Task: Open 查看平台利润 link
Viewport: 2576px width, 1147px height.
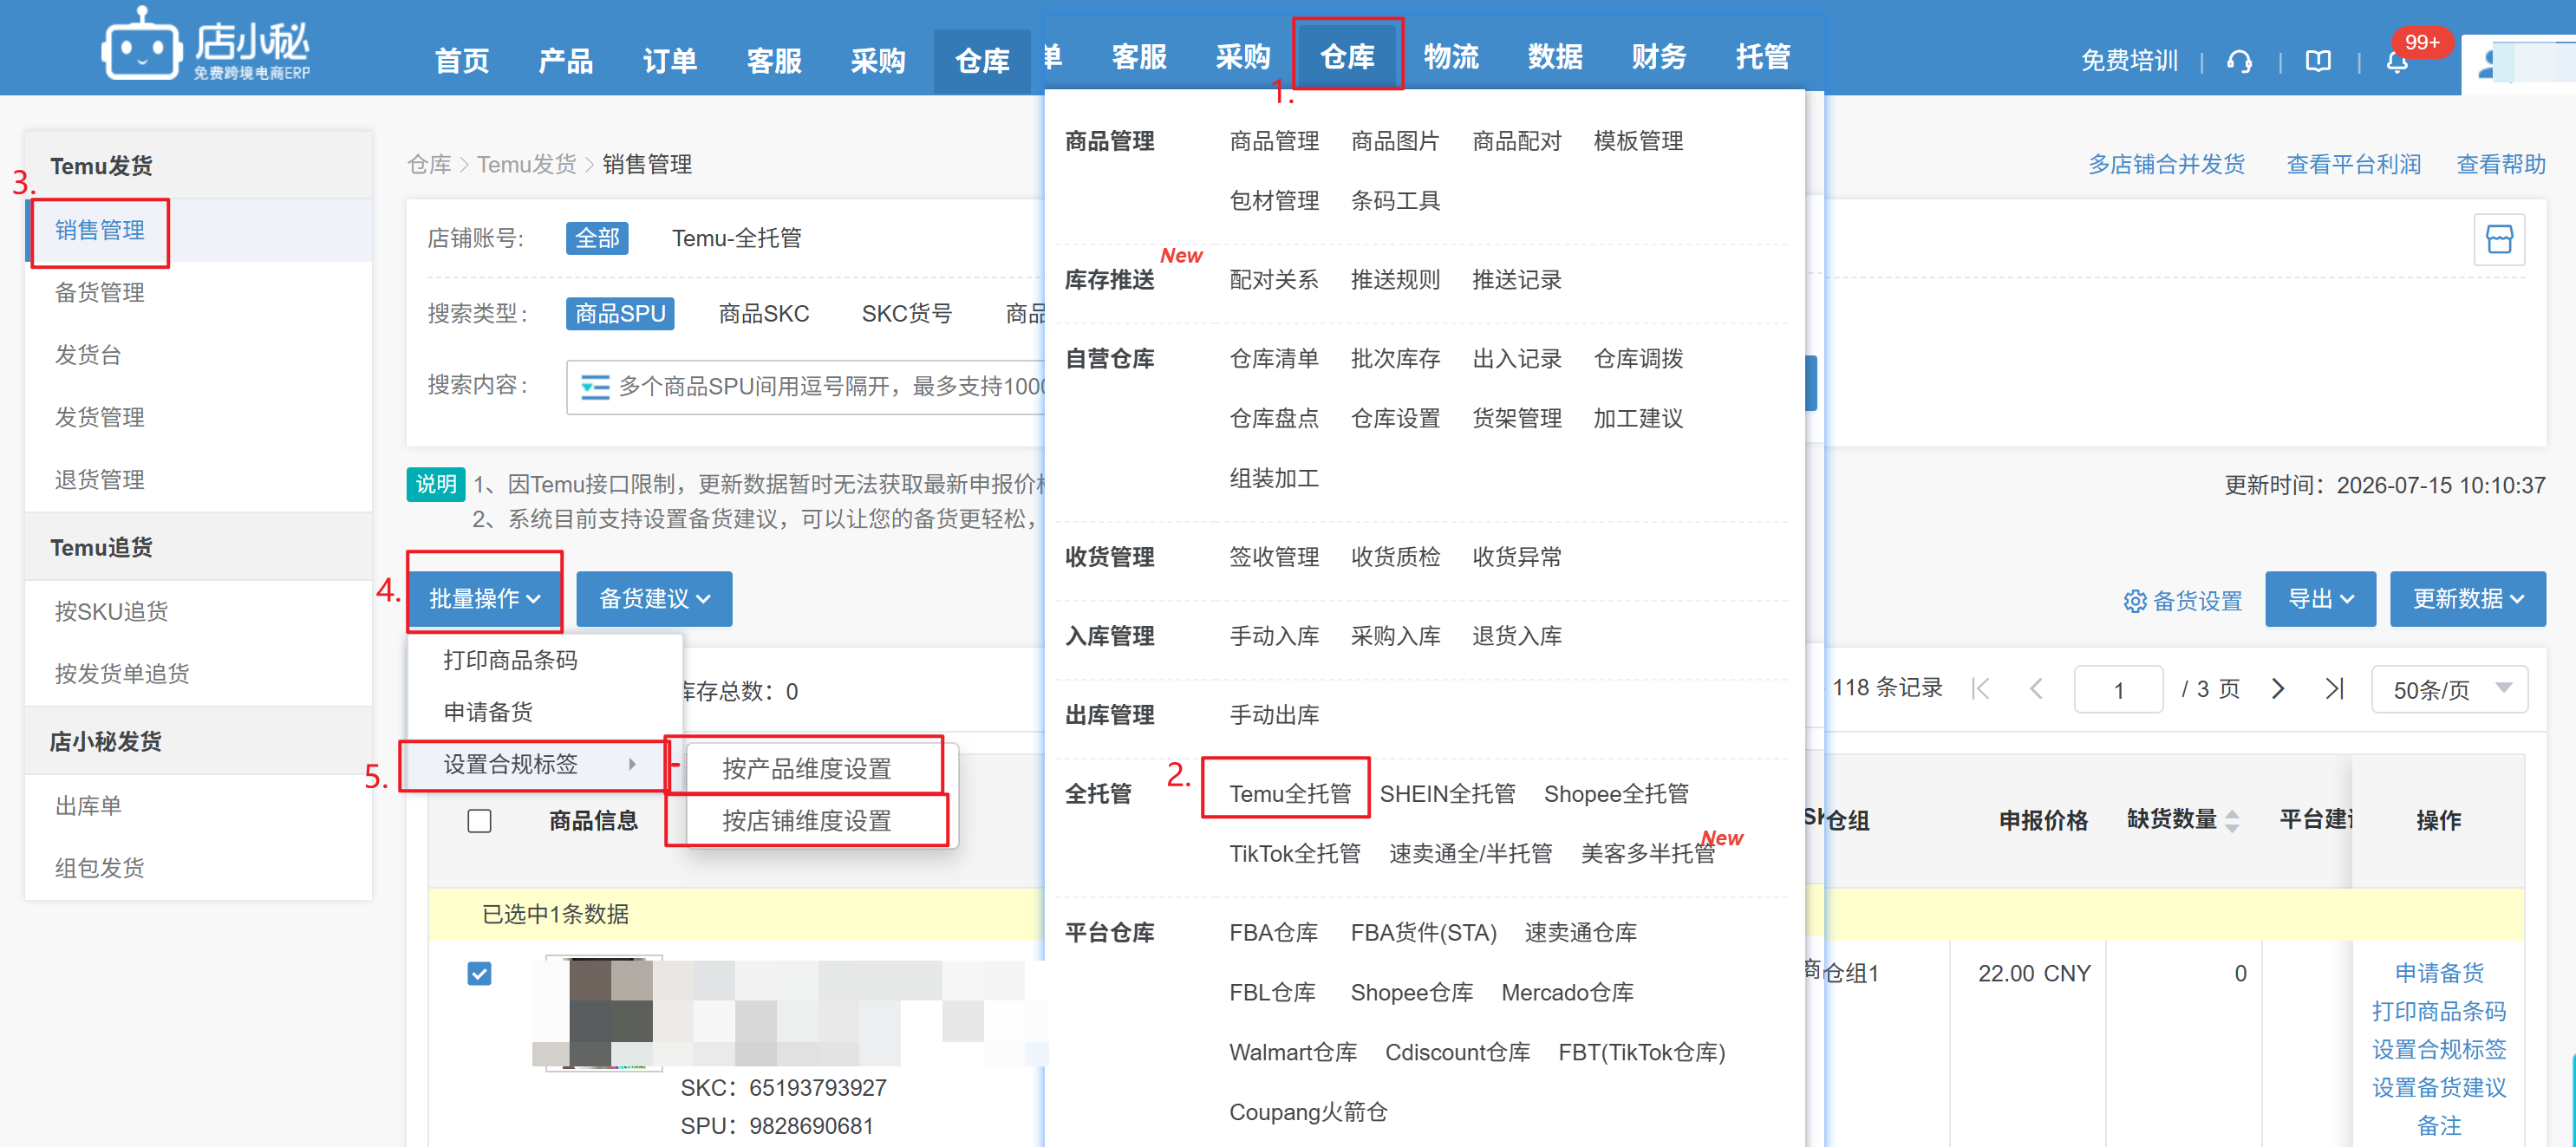Action: (x=2353, y=164)
